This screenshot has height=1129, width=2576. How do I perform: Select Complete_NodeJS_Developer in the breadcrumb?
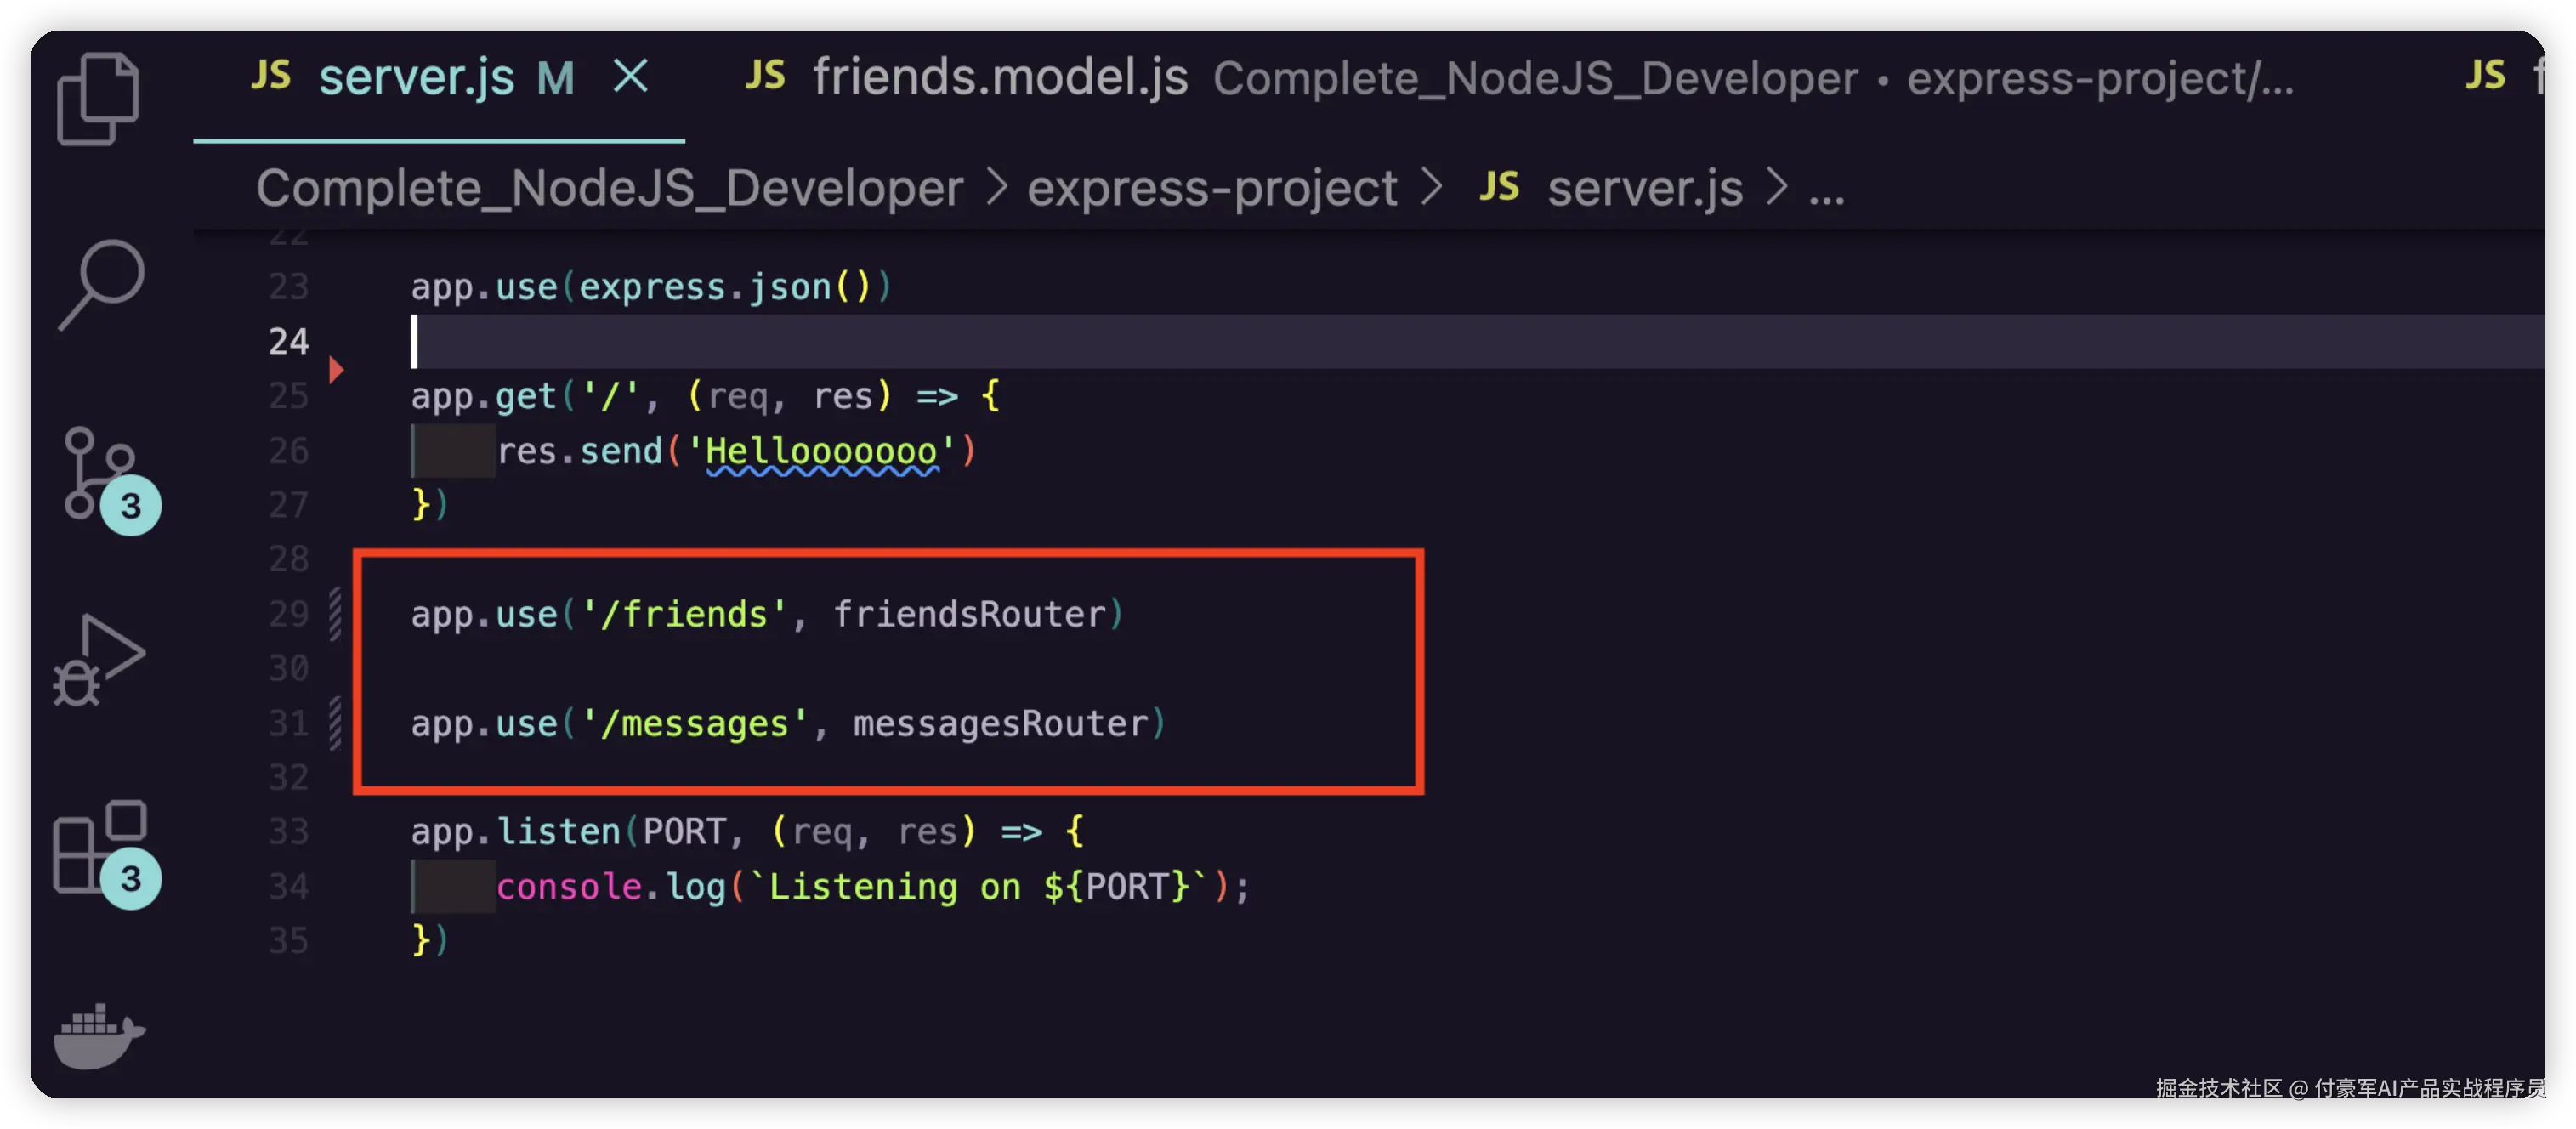click(x=609, y=188)
